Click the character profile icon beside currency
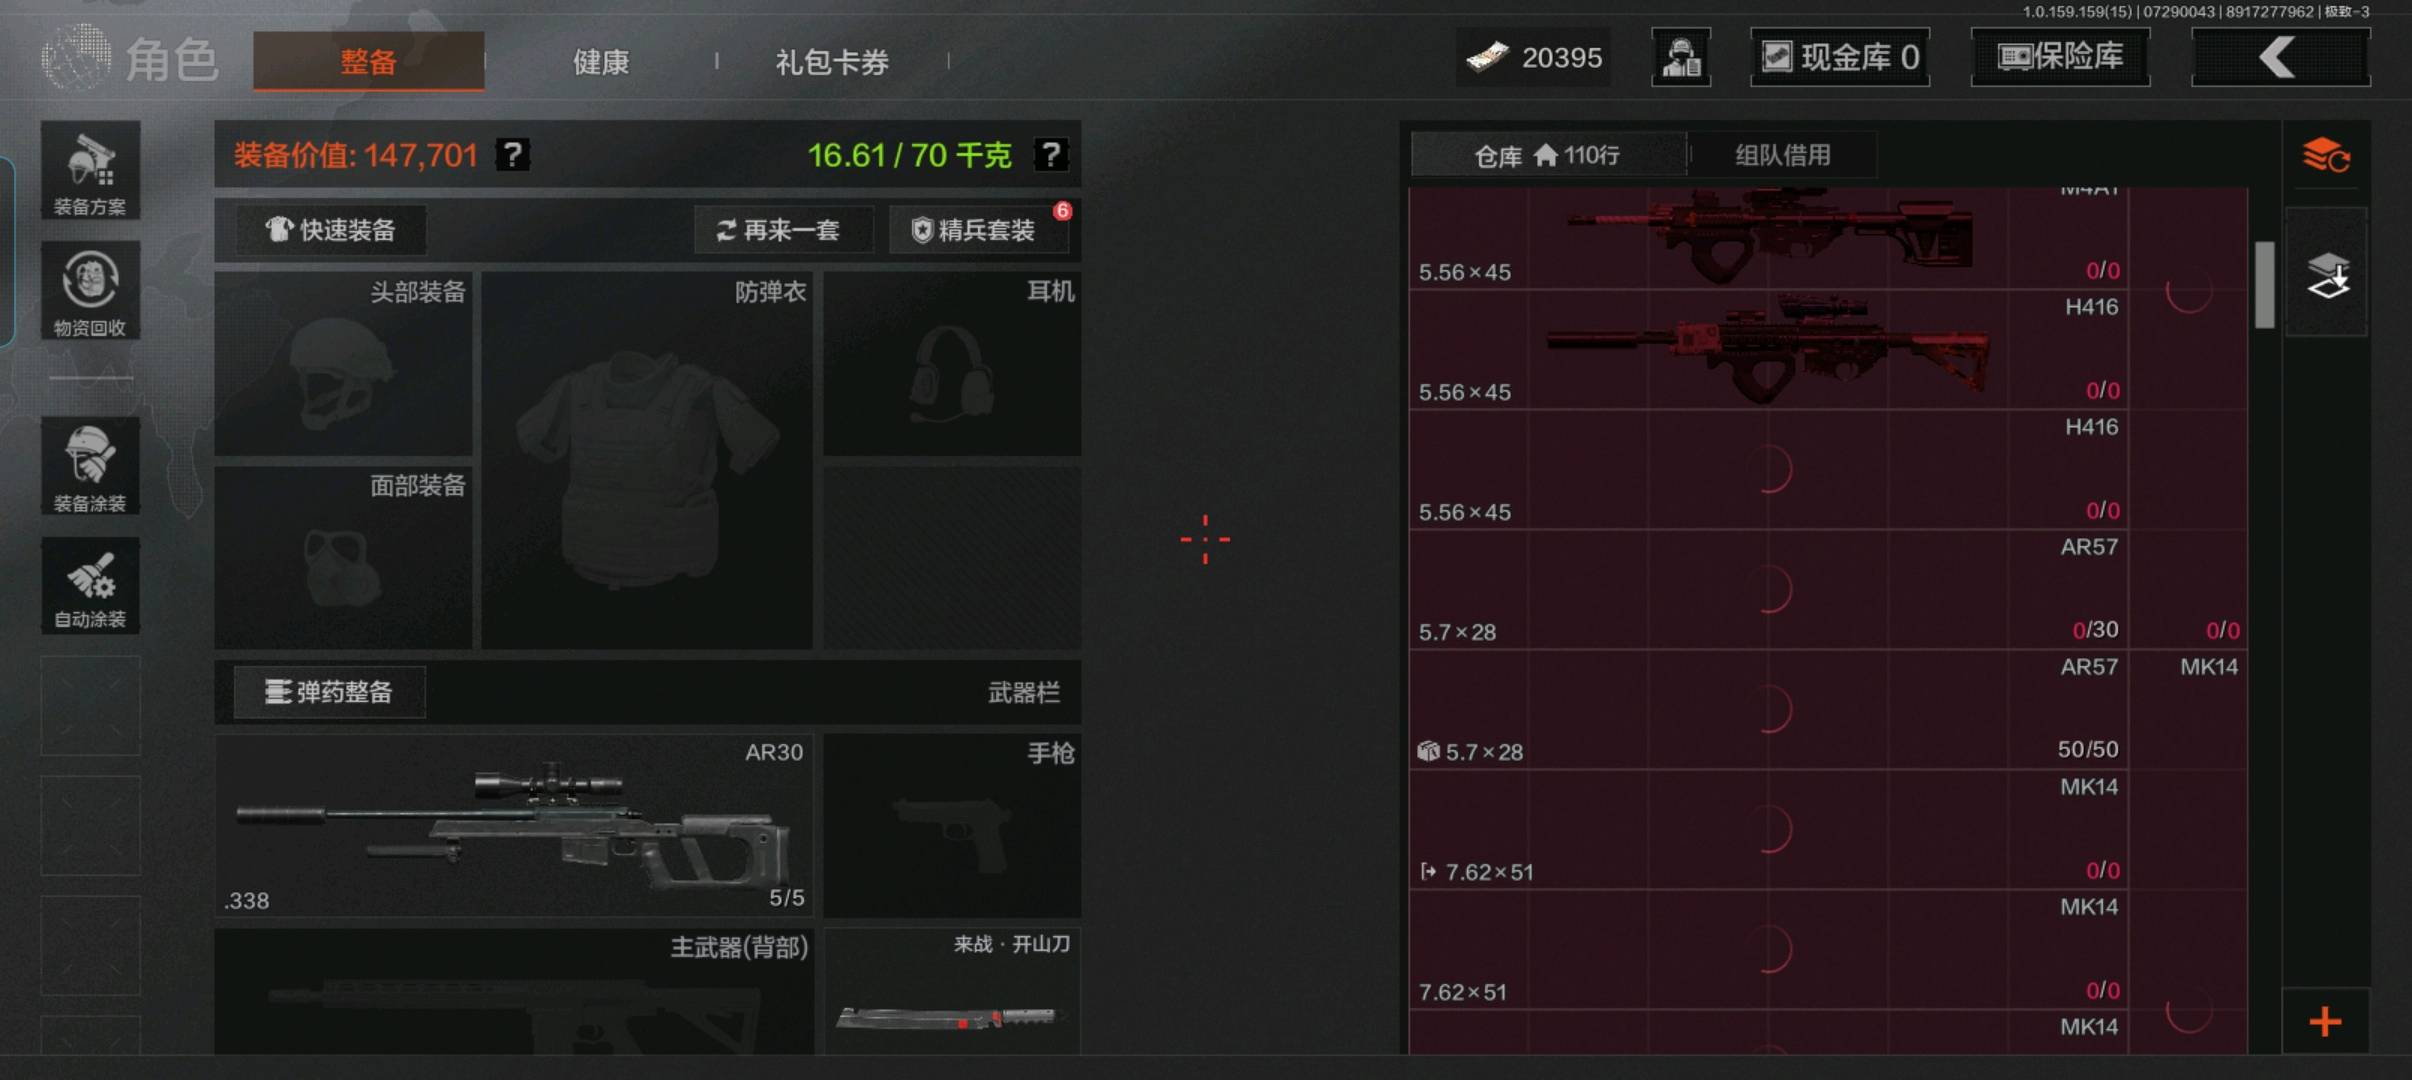This screenshot has width=2412, height=1080. click(x=1681, y=57)
